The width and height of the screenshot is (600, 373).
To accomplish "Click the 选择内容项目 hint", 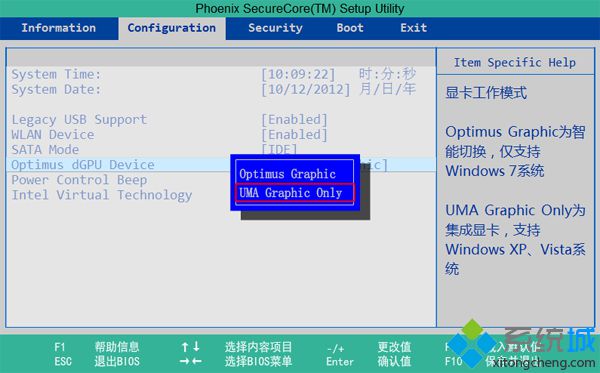I will 258,347.
